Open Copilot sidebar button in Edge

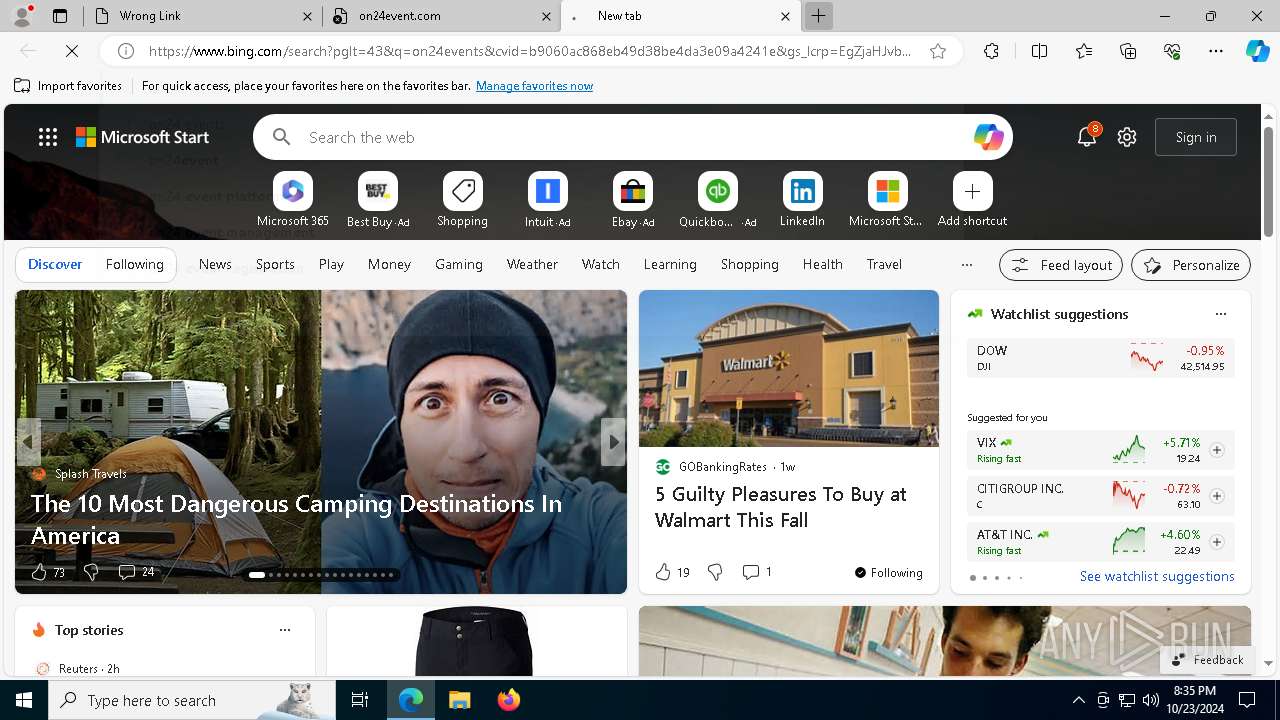click(1257, 51)
